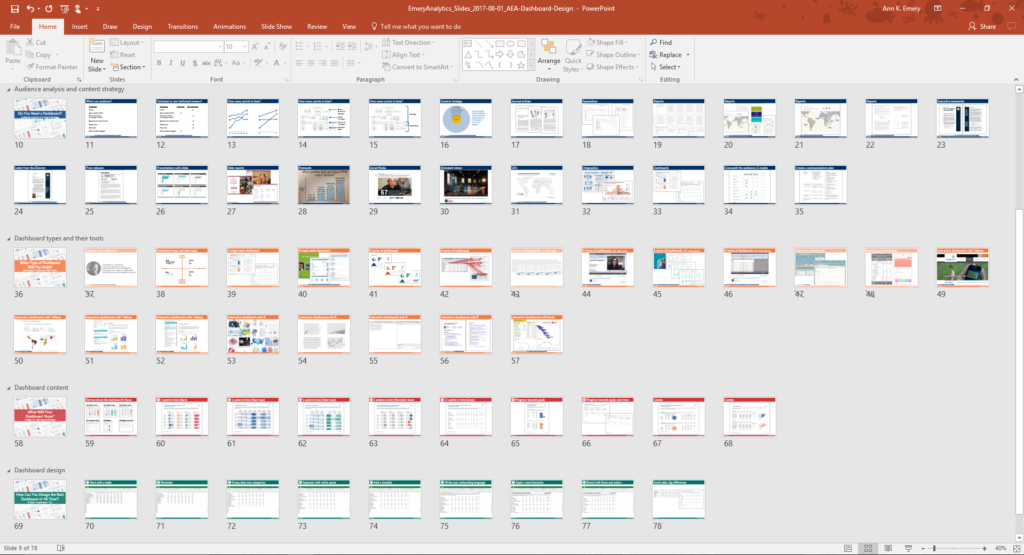The image size is (1024, 555).
Task: Start presentation from beginning icon
Action: [64, 8]
